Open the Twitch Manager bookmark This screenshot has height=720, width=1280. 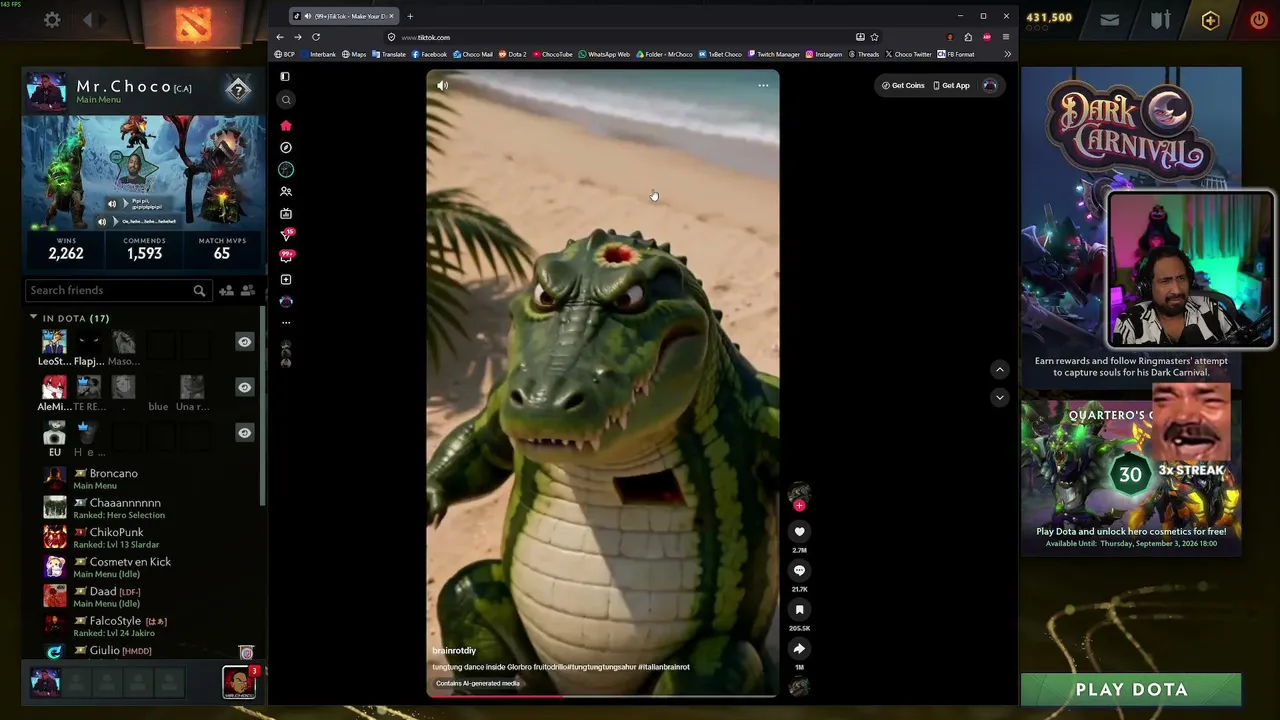coord(773,54)
